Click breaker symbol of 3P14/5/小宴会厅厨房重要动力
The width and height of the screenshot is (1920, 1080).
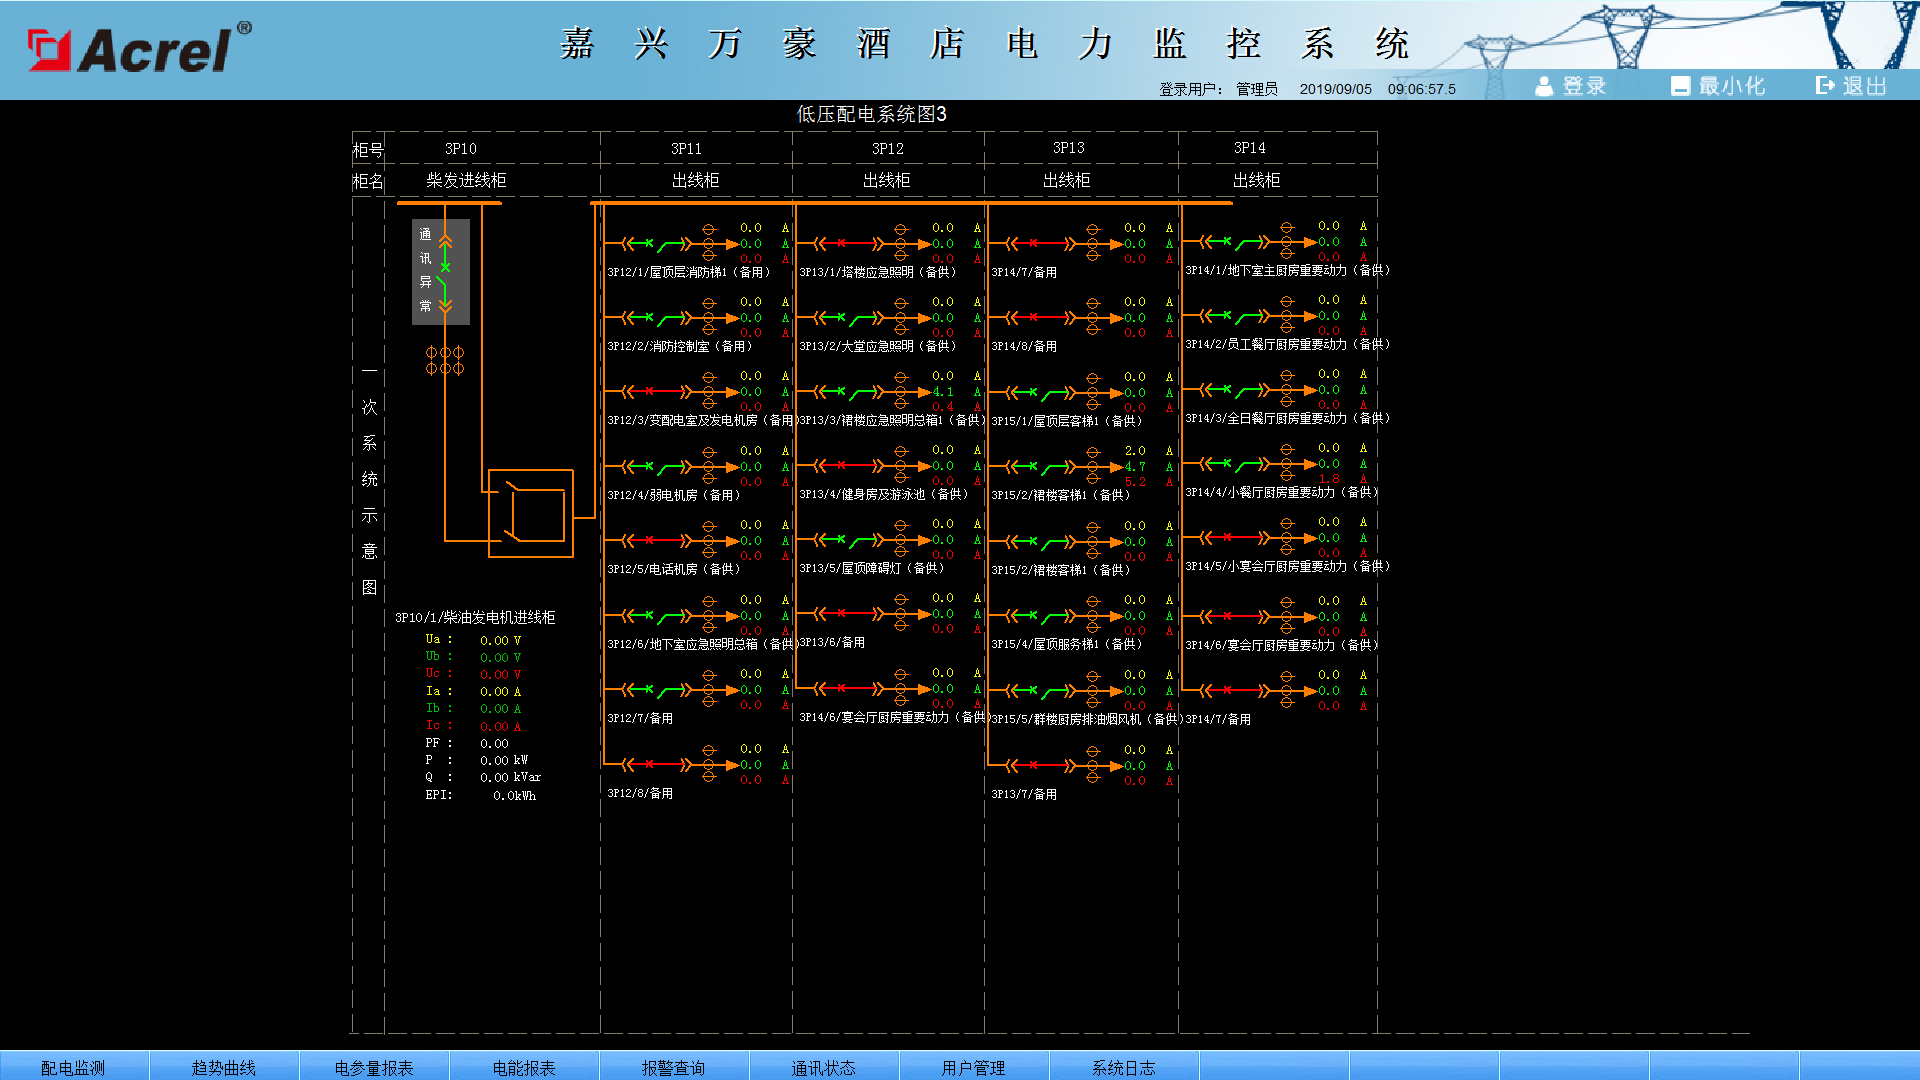pyautogui.click(x=1234, y=537)
